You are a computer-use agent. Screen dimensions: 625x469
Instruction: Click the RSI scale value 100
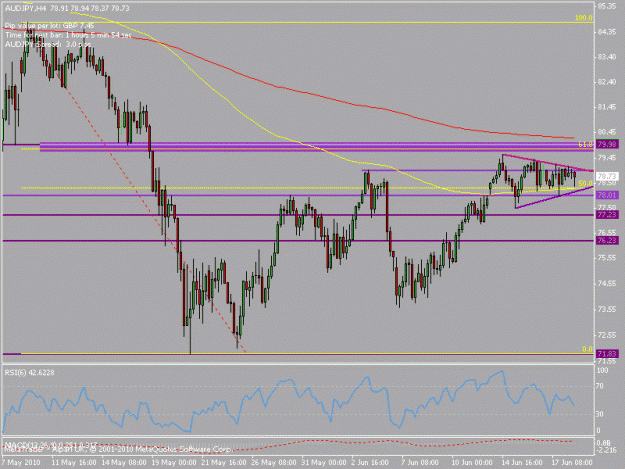click(602, 371)
